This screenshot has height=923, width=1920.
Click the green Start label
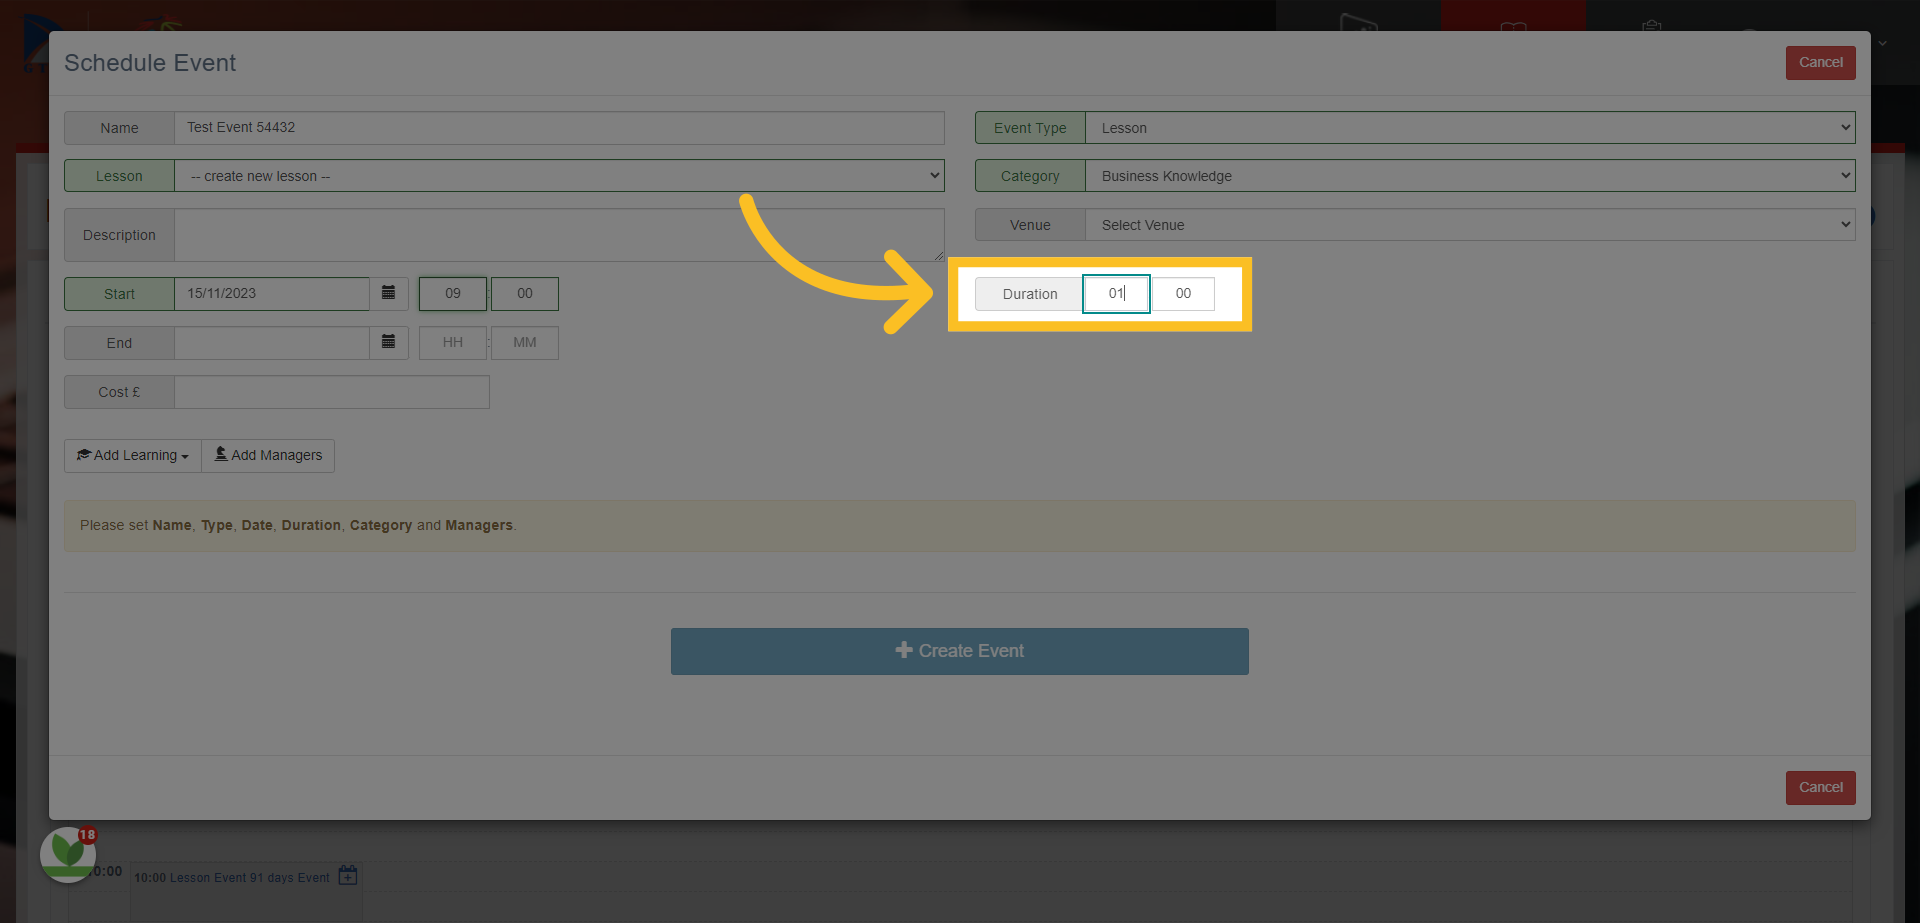[x=119, y=294]
